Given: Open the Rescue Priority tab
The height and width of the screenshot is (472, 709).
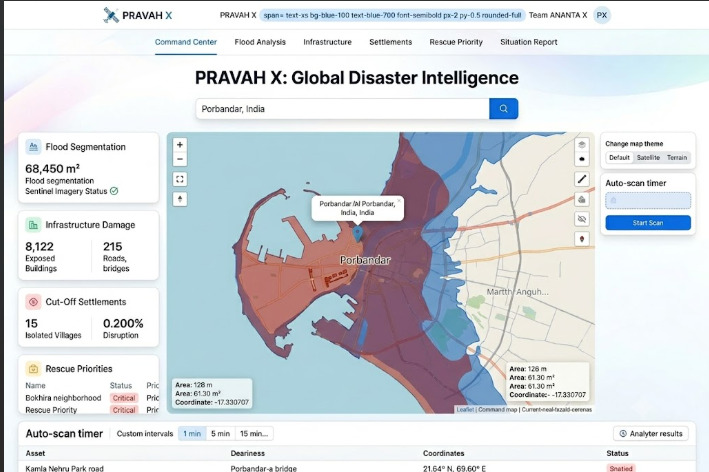Looking at the screenshot, I should pyautogui.click(x=456, y=42).
